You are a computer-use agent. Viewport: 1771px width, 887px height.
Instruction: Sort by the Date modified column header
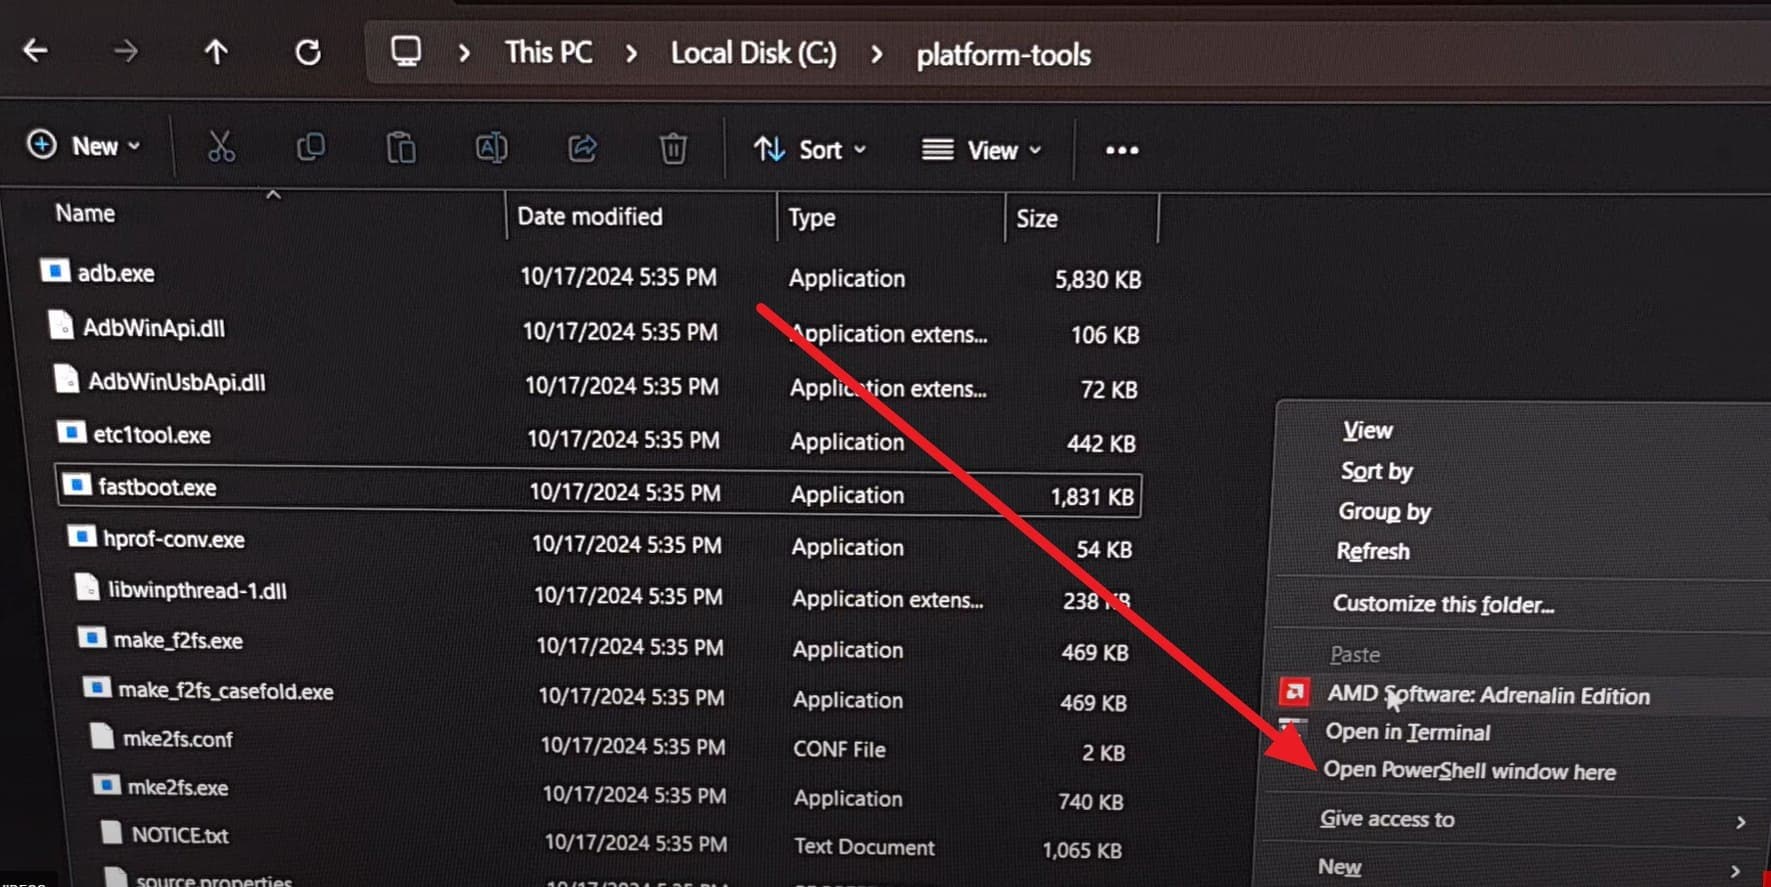coord(590,216)
